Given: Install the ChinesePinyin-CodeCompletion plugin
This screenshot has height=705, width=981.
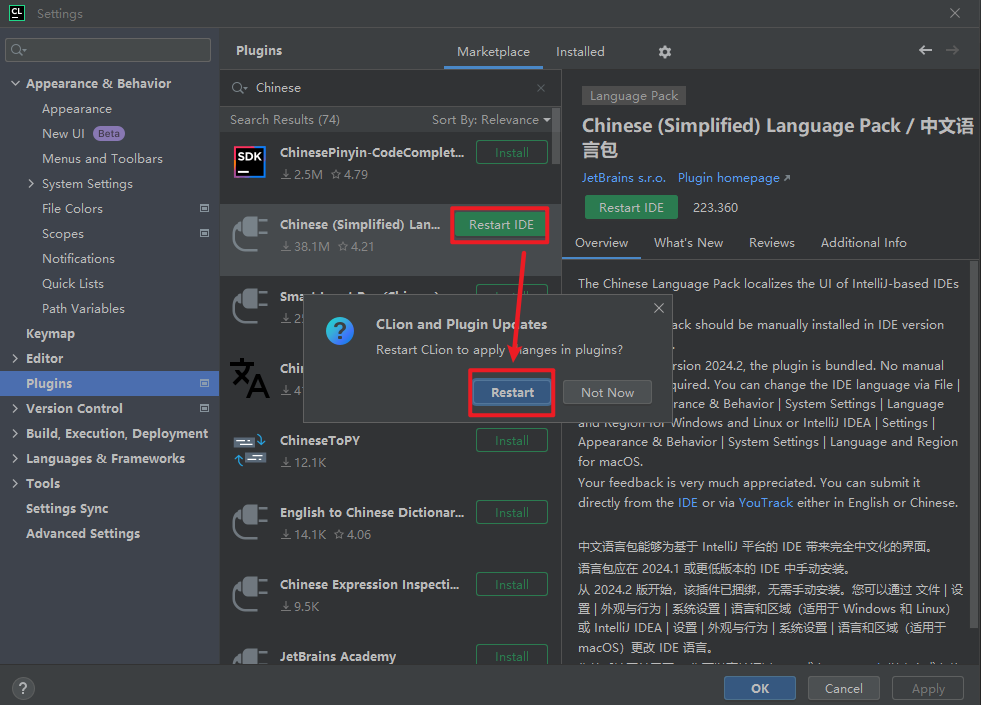Looking at the screenshot, I should [512, 153].
